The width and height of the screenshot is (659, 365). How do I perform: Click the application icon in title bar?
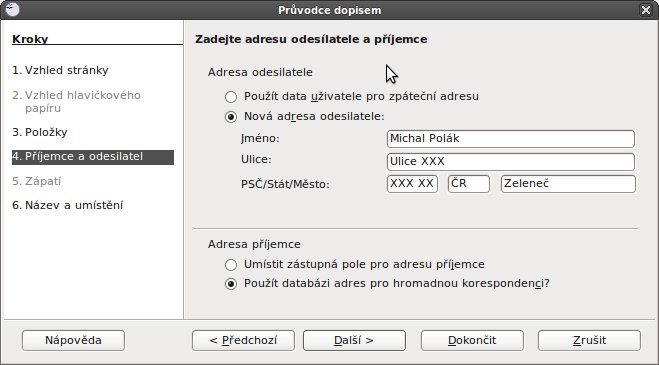12,9
